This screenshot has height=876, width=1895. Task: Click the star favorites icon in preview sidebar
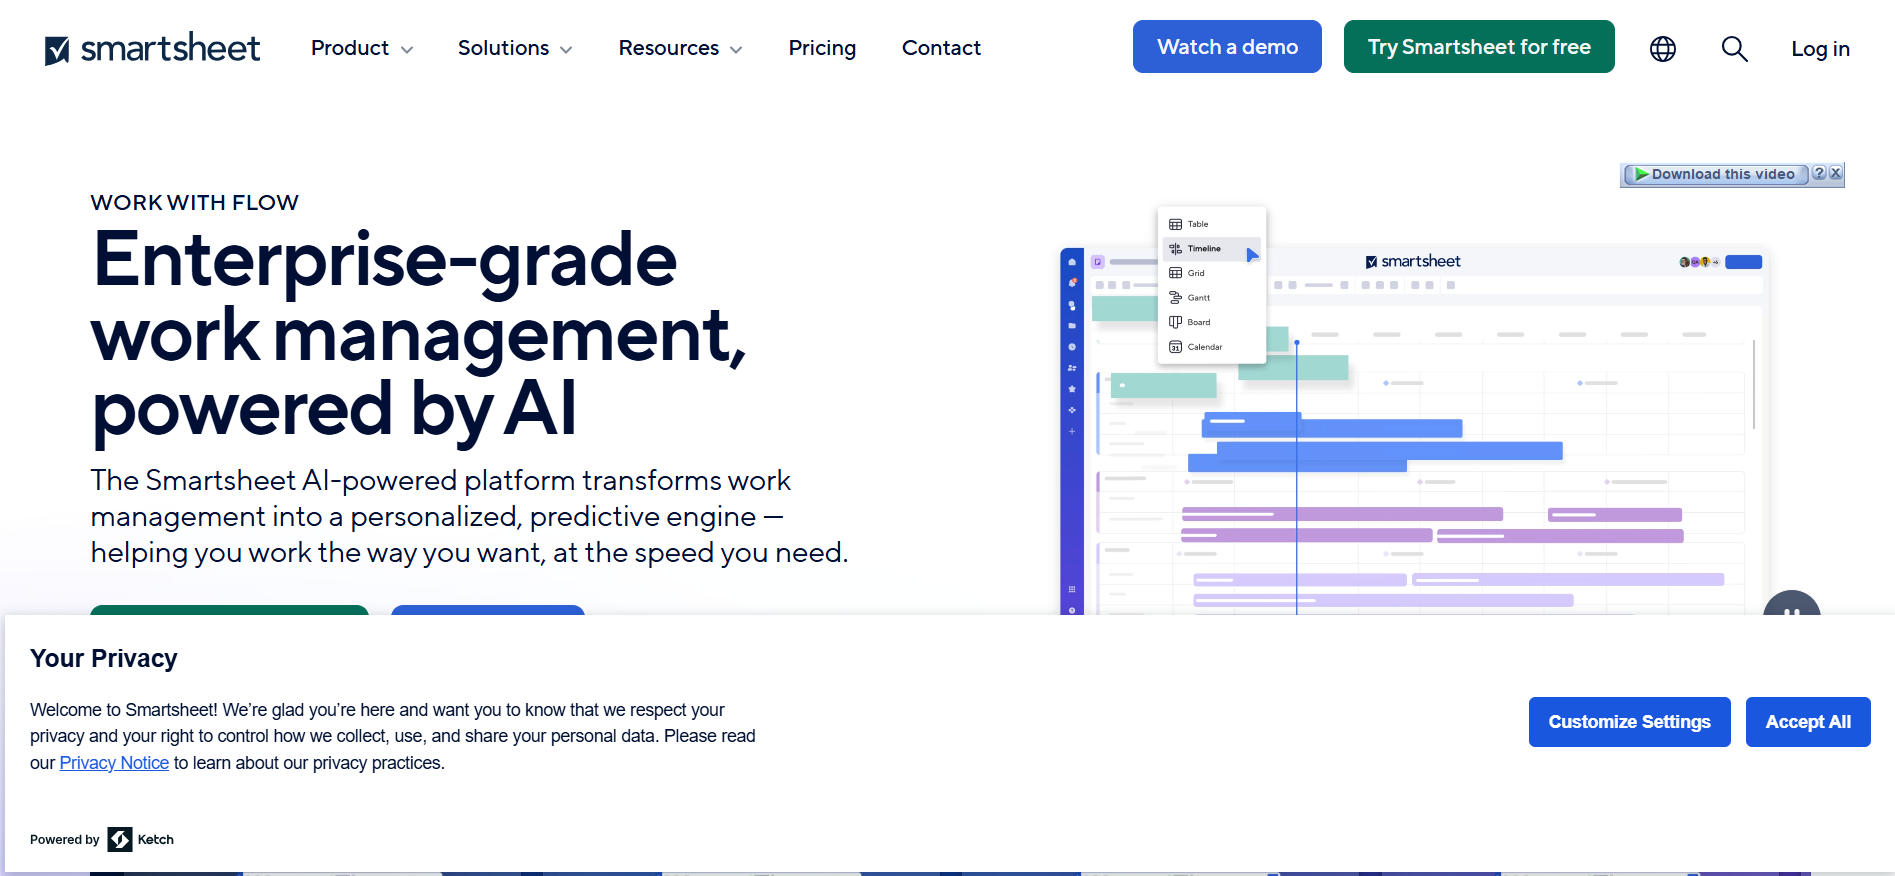point(1072,389)
